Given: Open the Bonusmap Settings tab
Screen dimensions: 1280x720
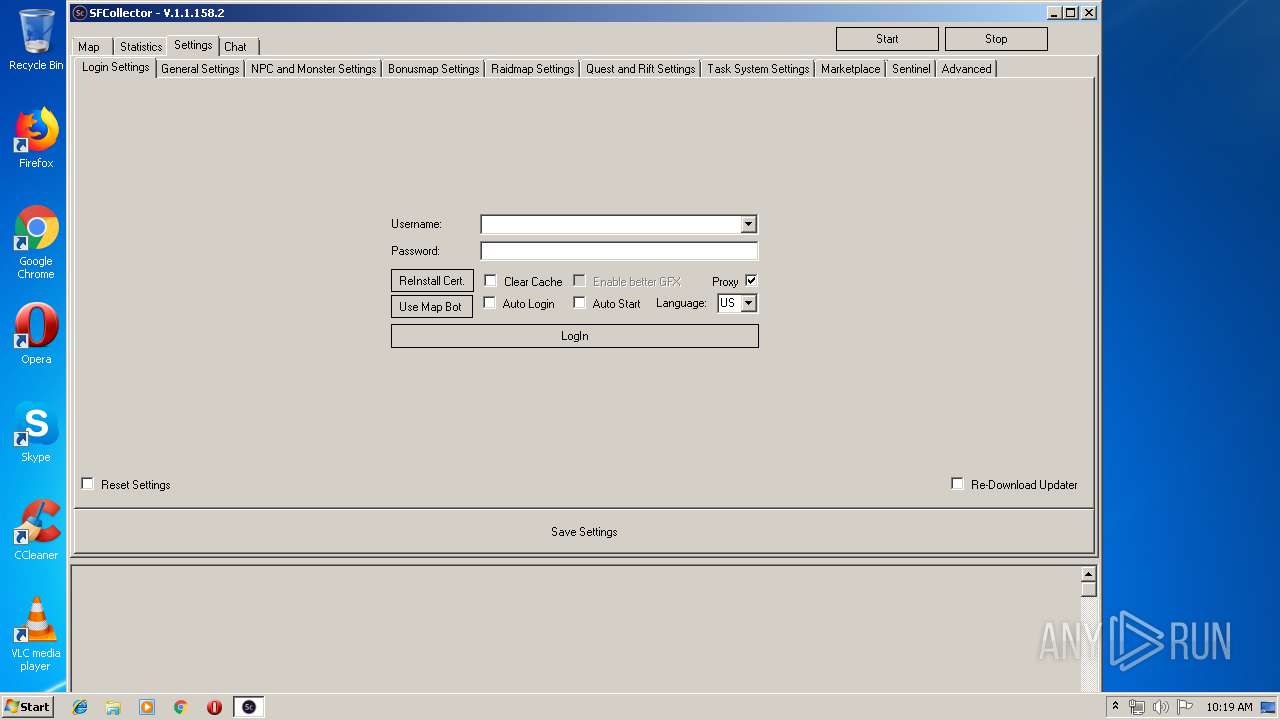Looking at the screenshot, I should 434,69.
